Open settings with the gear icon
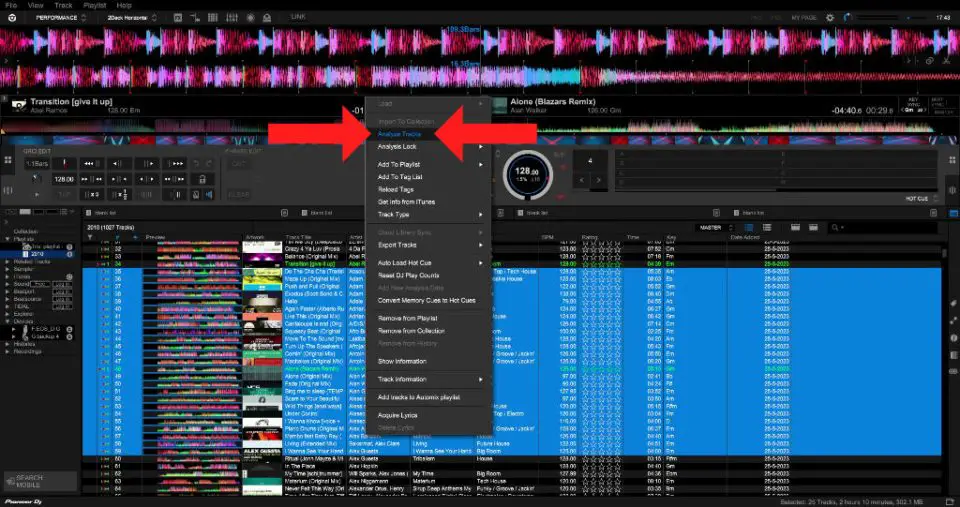Viewport: 960px width, 507px height. (x=830, y=18)
